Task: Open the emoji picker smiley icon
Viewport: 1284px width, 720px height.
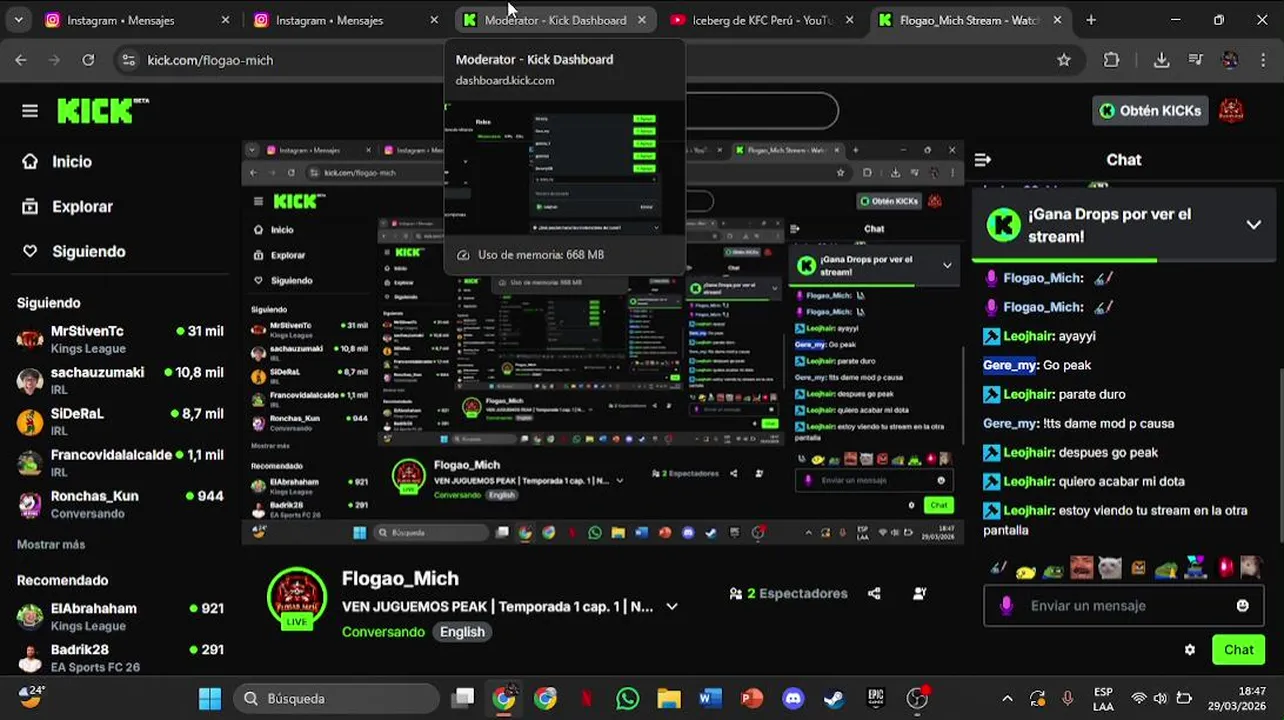Action: 1242,605
